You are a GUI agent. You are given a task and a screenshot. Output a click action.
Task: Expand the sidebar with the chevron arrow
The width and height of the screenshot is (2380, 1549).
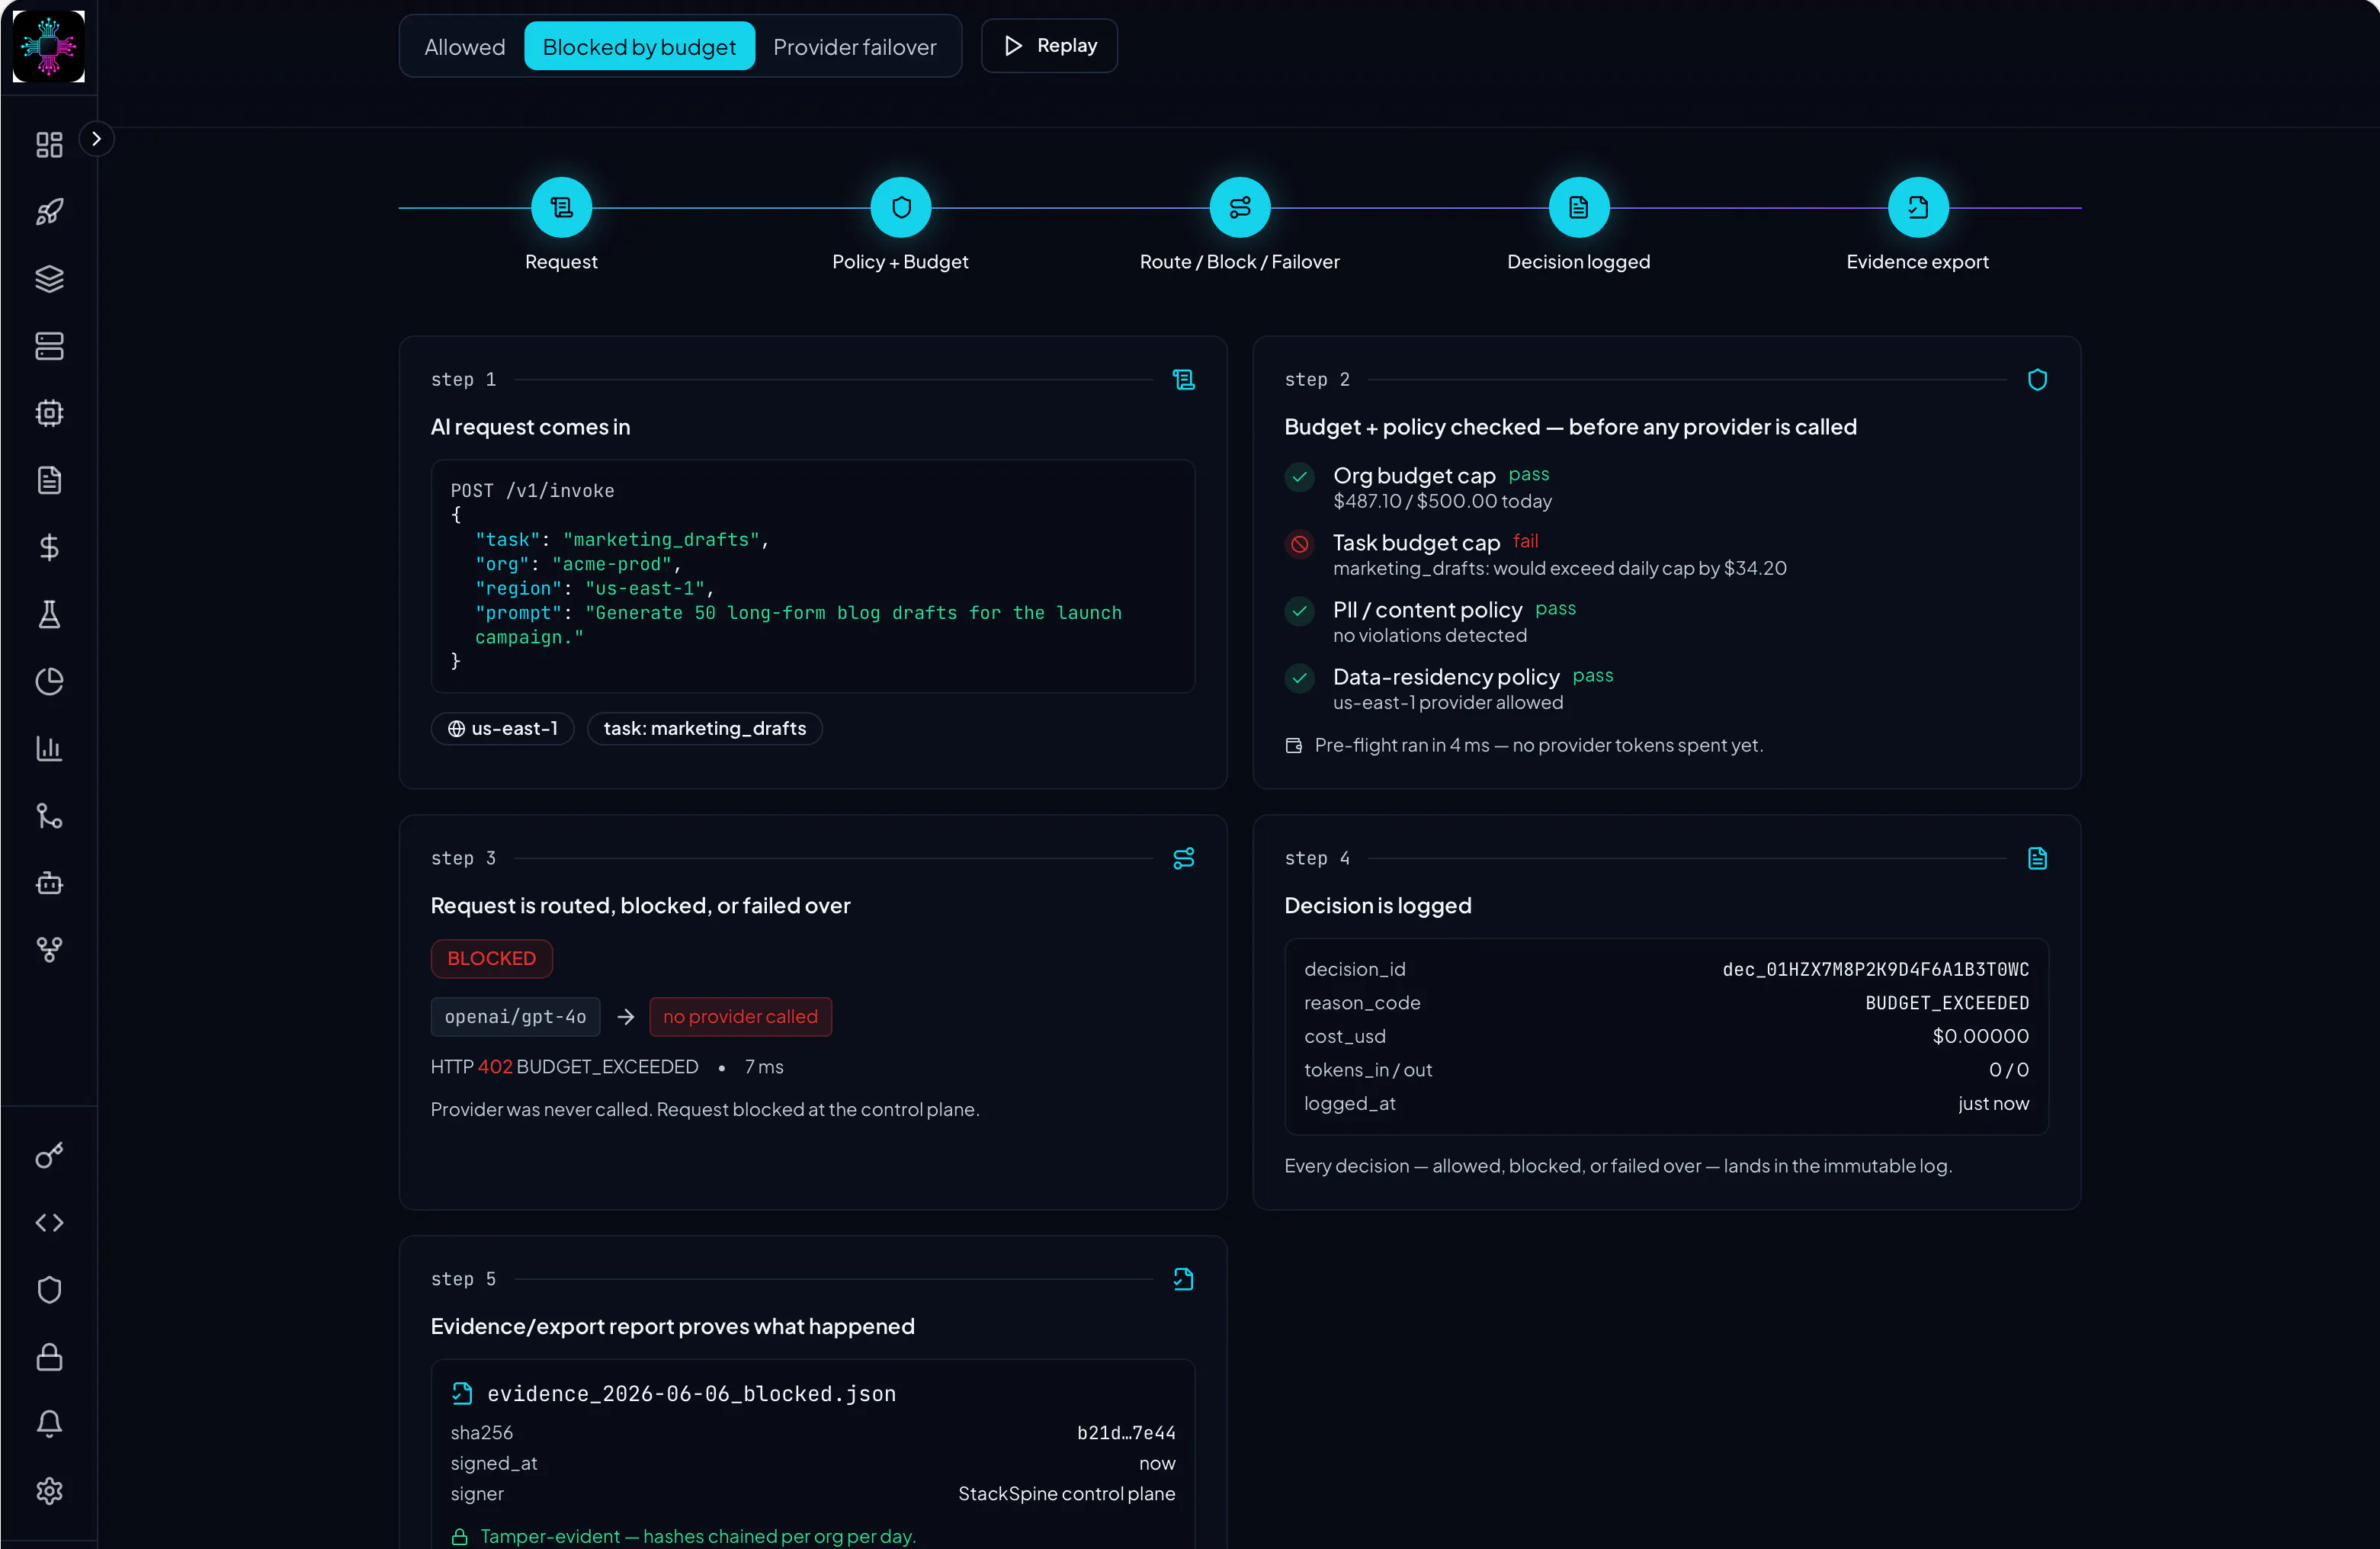(96, 139)
